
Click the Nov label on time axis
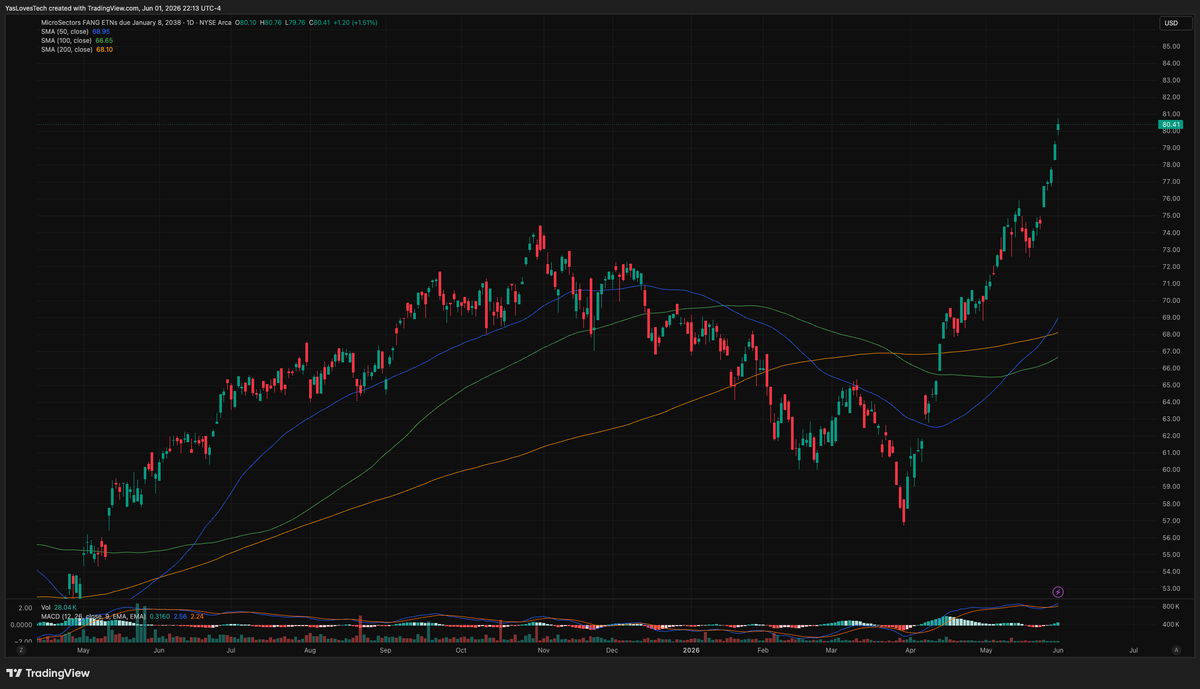pos(543,649)
